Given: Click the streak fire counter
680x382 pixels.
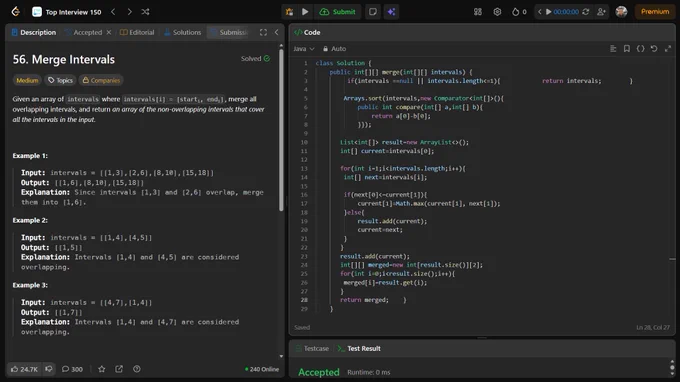Looking at the screenshot, I should click(x=519, y=12).
